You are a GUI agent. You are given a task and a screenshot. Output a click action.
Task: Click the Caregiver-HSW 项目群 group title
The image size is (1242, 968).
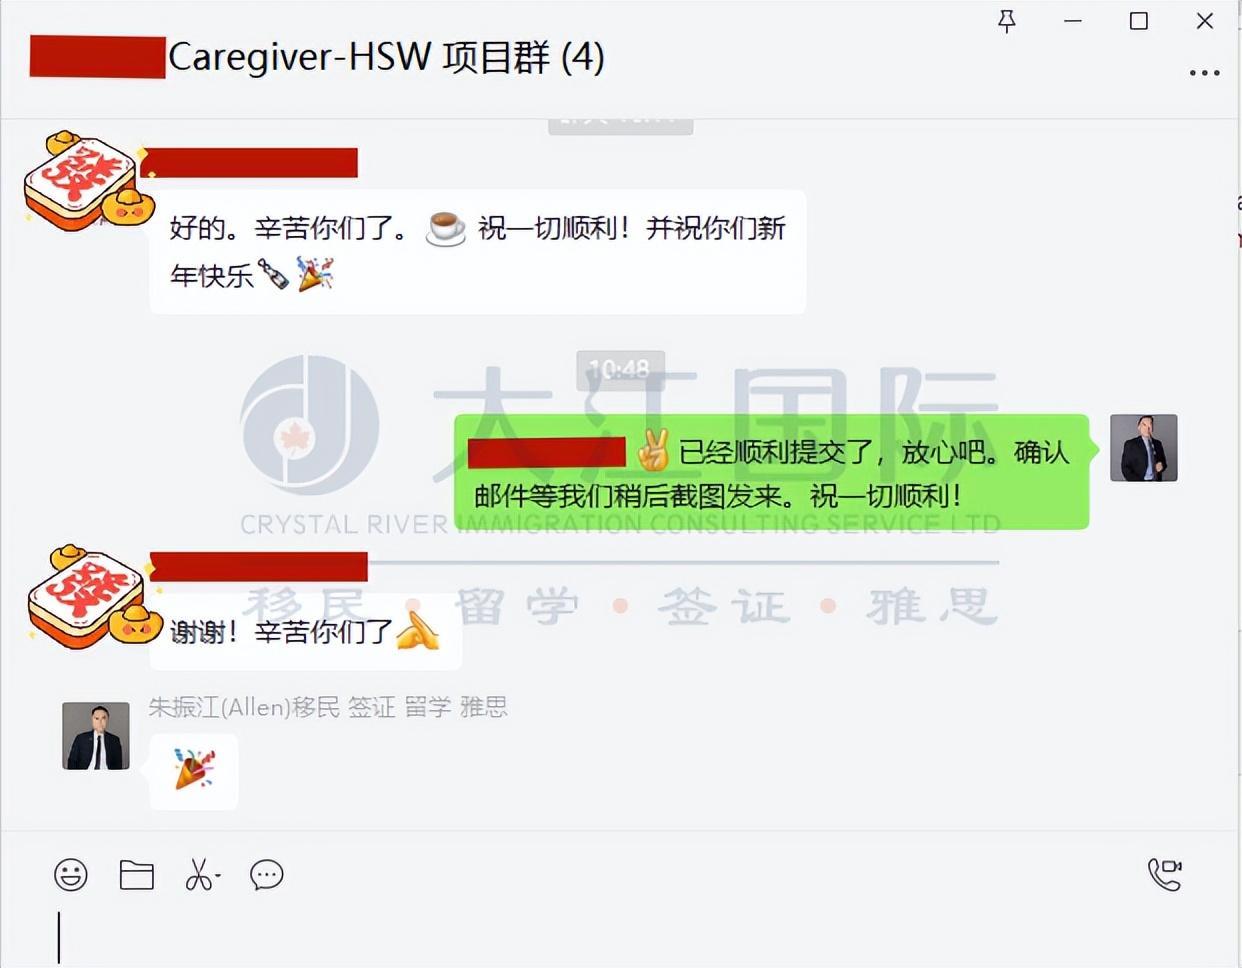386,57
